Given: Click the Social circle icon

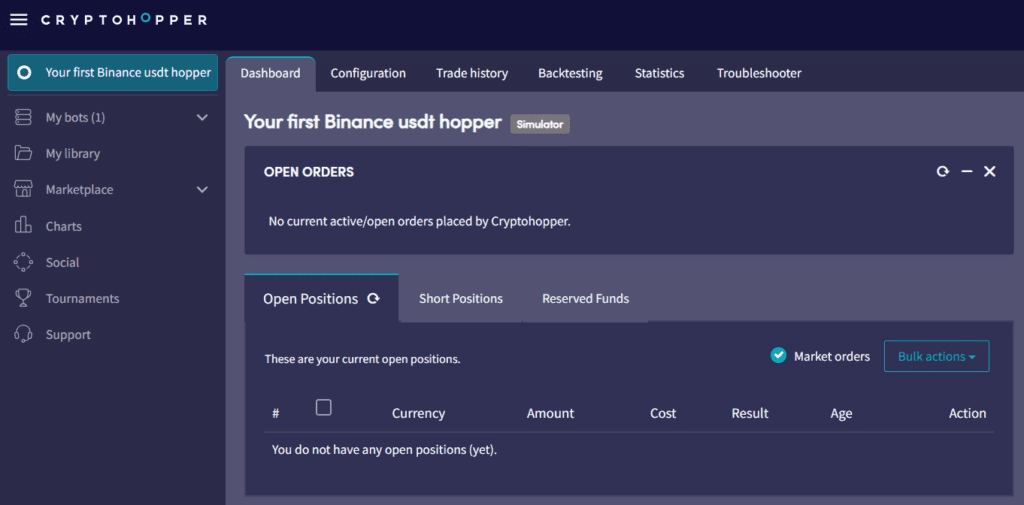Looking at the screenshot, I should (23, 262).
